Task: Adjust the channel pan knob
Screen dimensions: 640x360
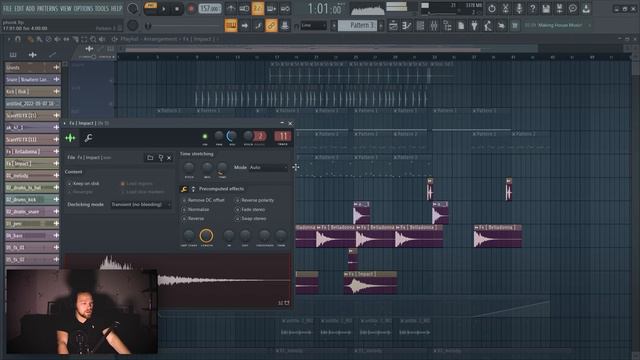Action: [219, 136]
